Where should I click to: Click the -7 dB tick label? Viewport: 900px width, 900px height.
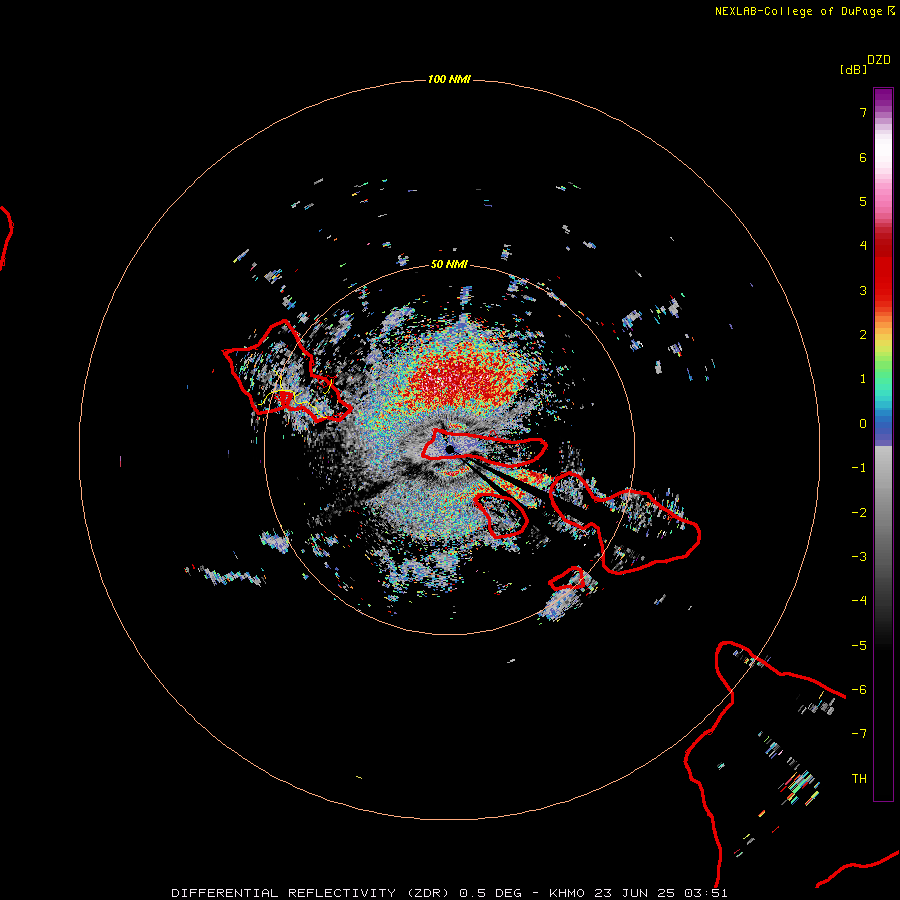click(x=859, y=734)
